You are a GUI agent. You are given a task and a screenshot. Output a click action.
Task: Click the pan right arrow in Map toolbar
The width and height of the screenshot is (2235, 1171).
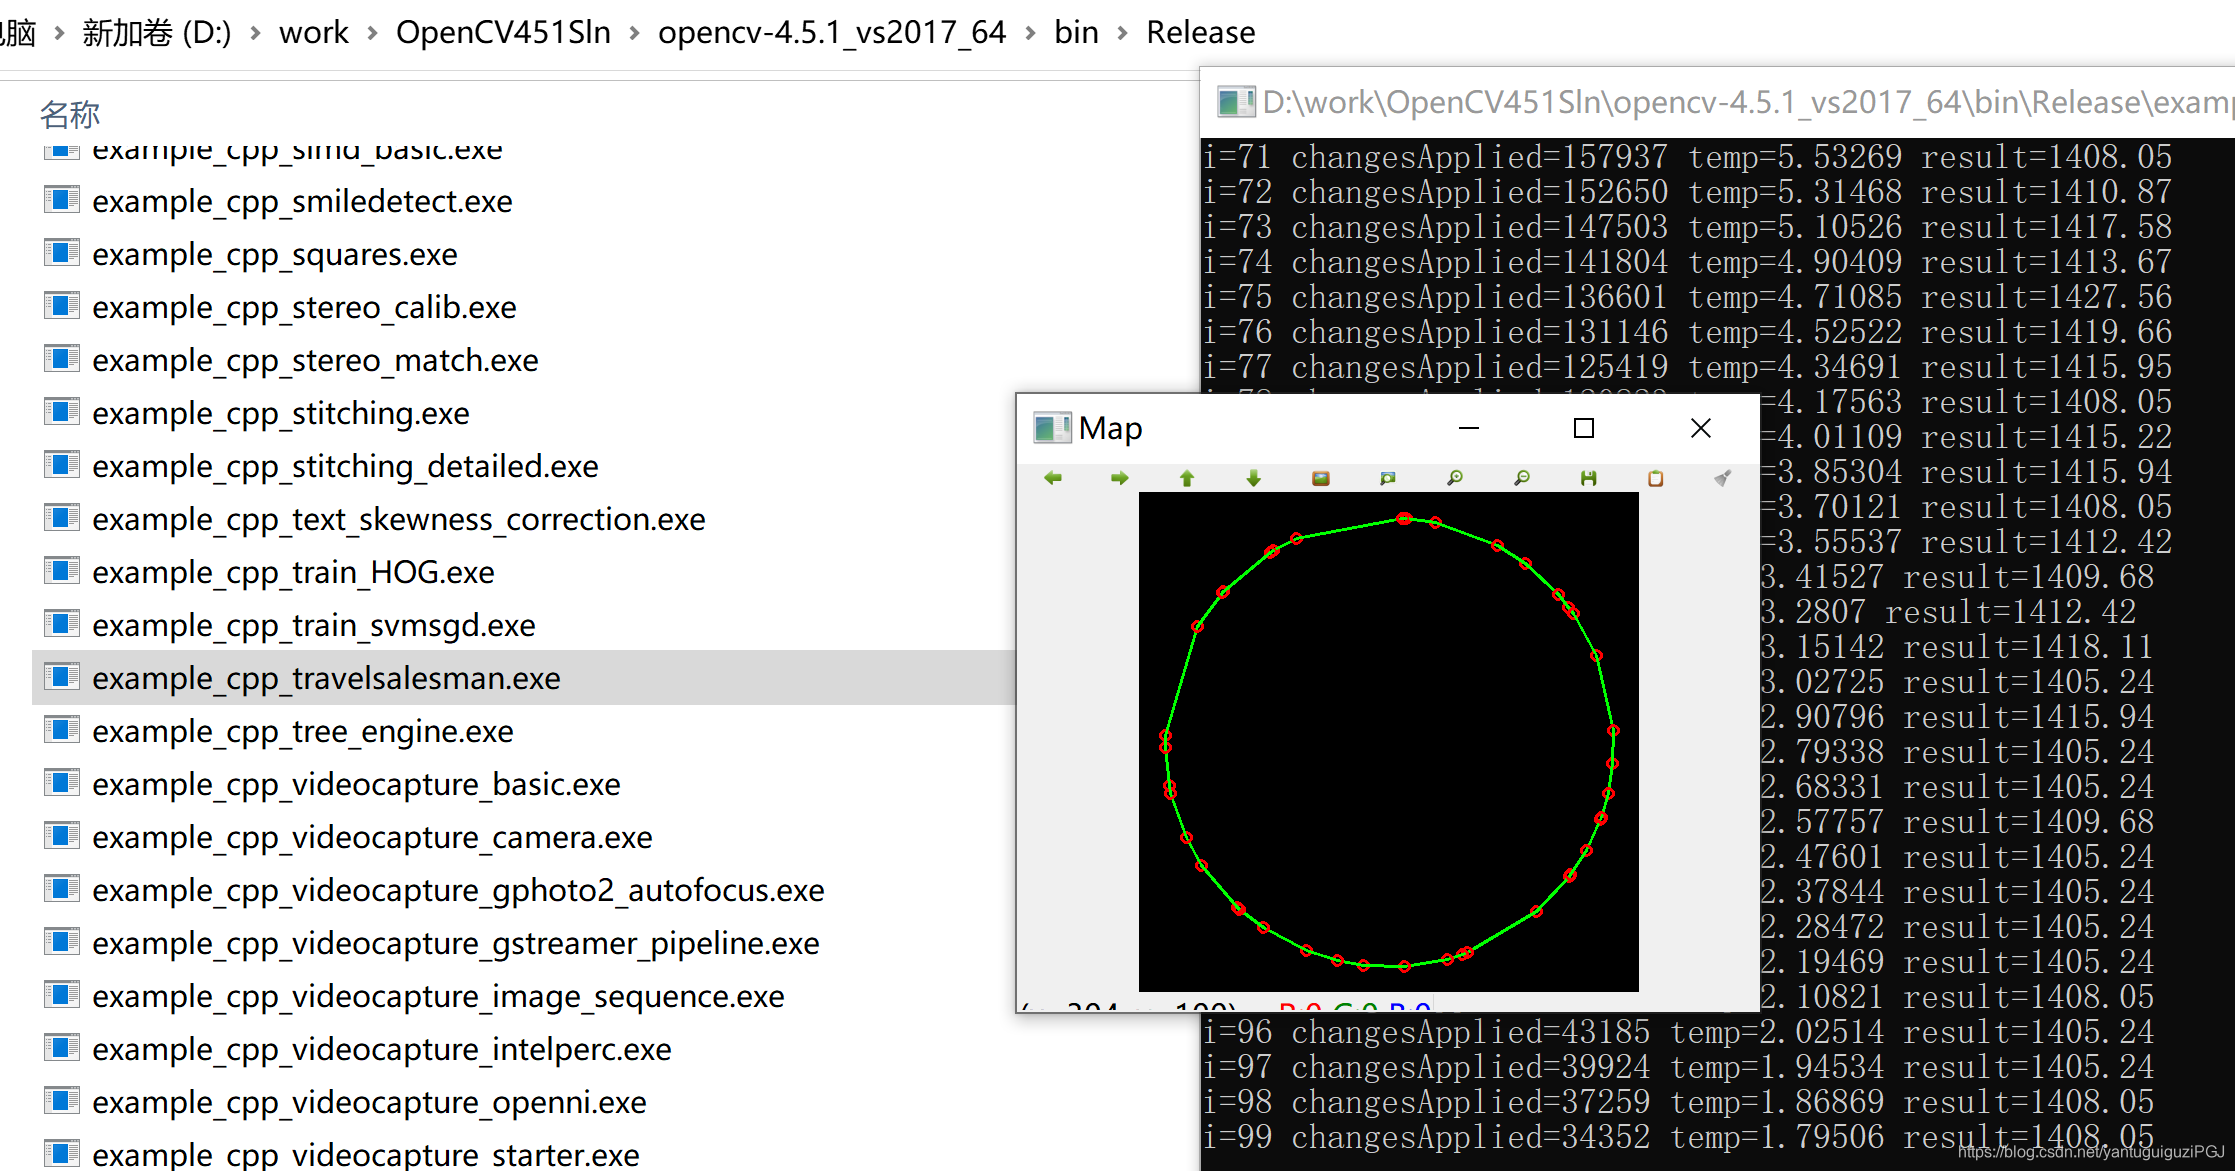[x=1119, y=478]
